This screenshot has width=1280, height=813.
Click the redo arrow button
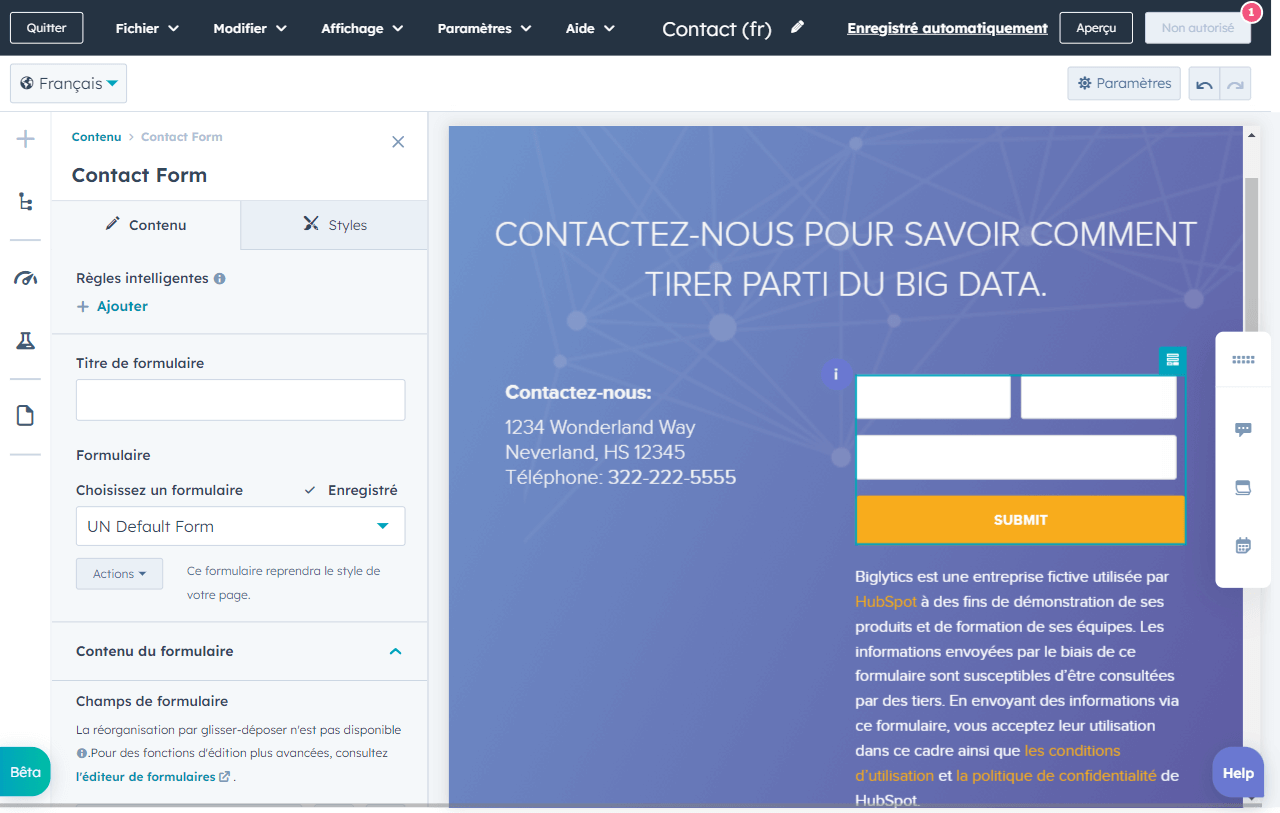click(x=1236, y=85)
